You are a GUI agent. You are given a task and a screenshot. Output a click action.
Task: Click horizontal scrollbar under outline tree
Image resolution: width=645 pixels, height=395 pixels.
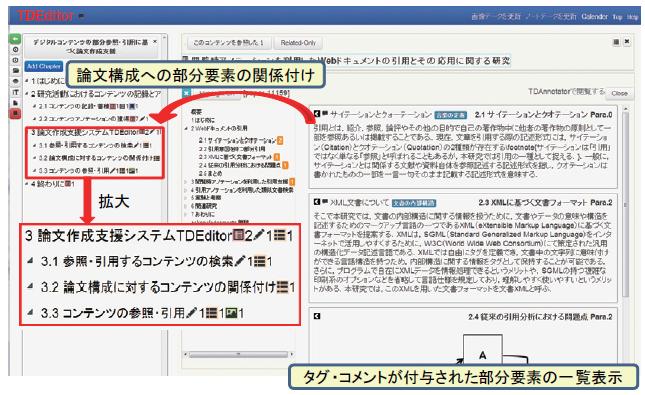click(238, 354)
